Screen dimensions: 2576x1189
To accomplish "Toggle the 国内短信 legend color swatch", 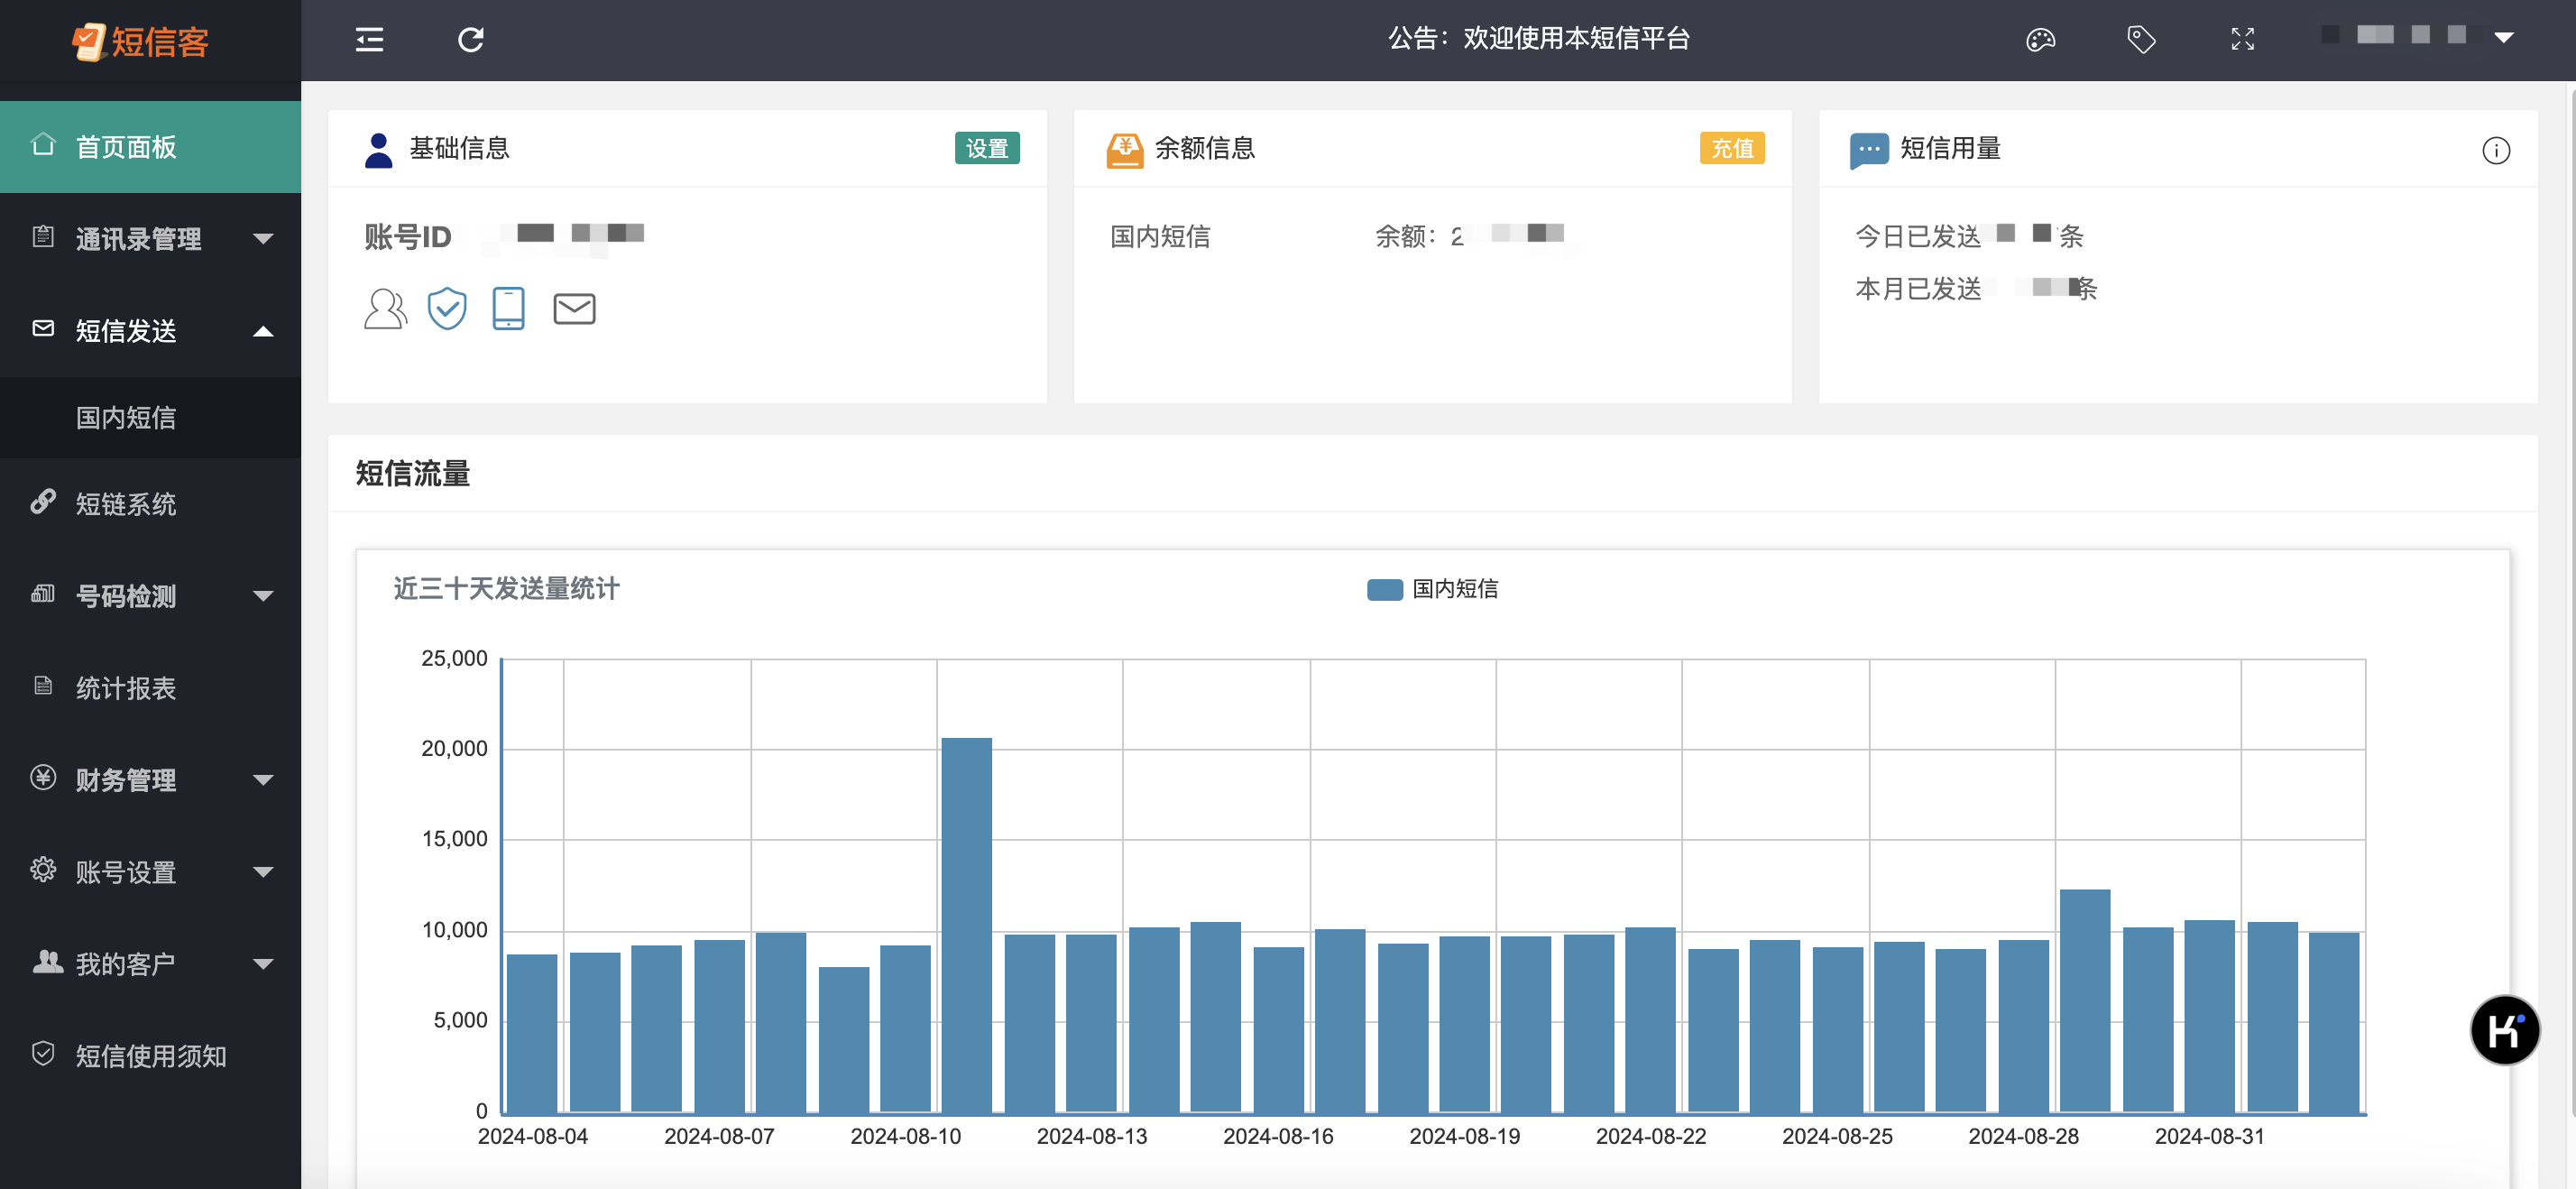I will click(1384, 590).
